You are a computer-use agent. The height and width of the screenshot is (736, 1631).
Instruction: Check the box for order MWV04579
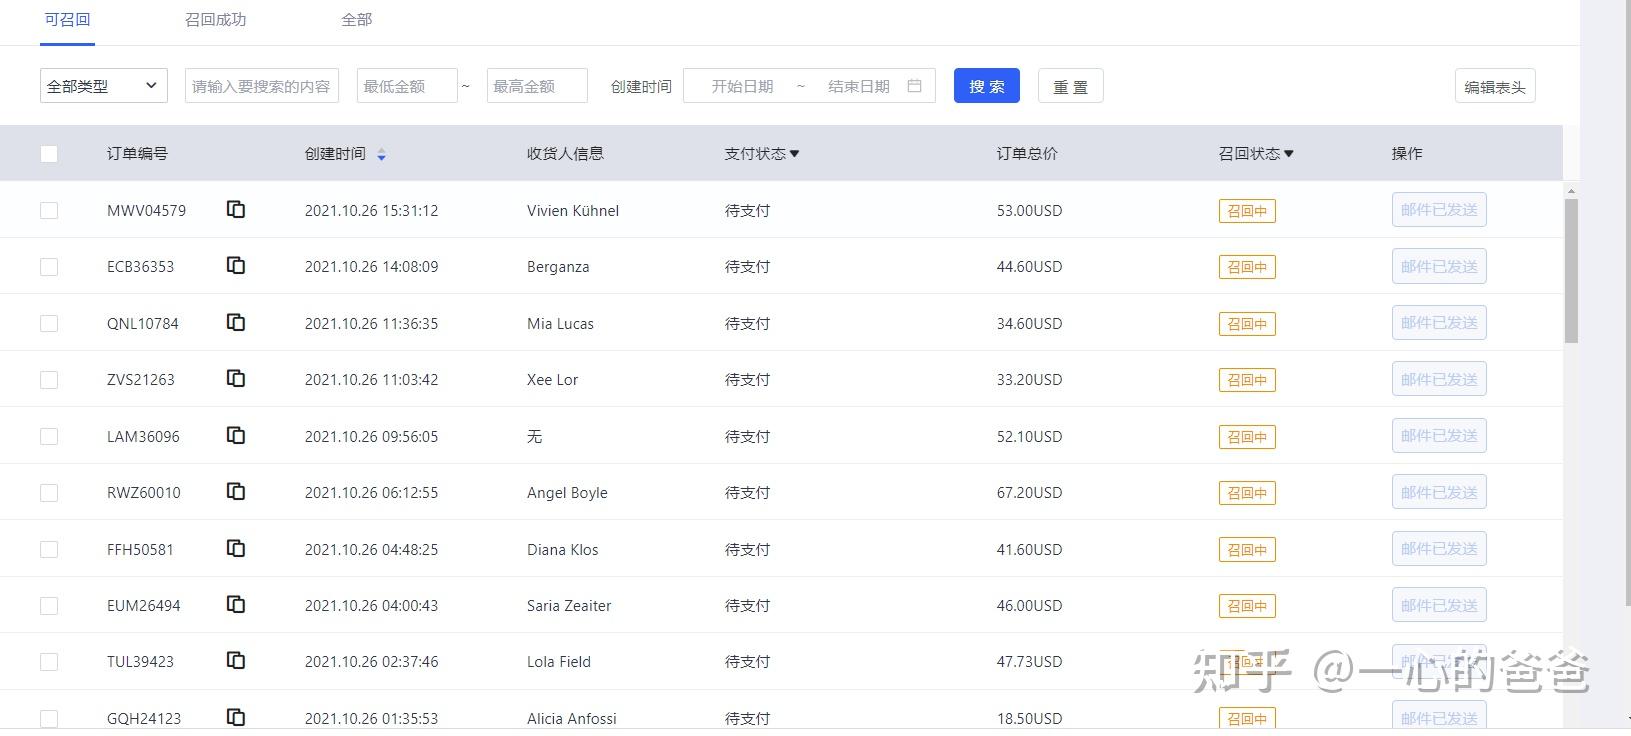click(49, 210)
